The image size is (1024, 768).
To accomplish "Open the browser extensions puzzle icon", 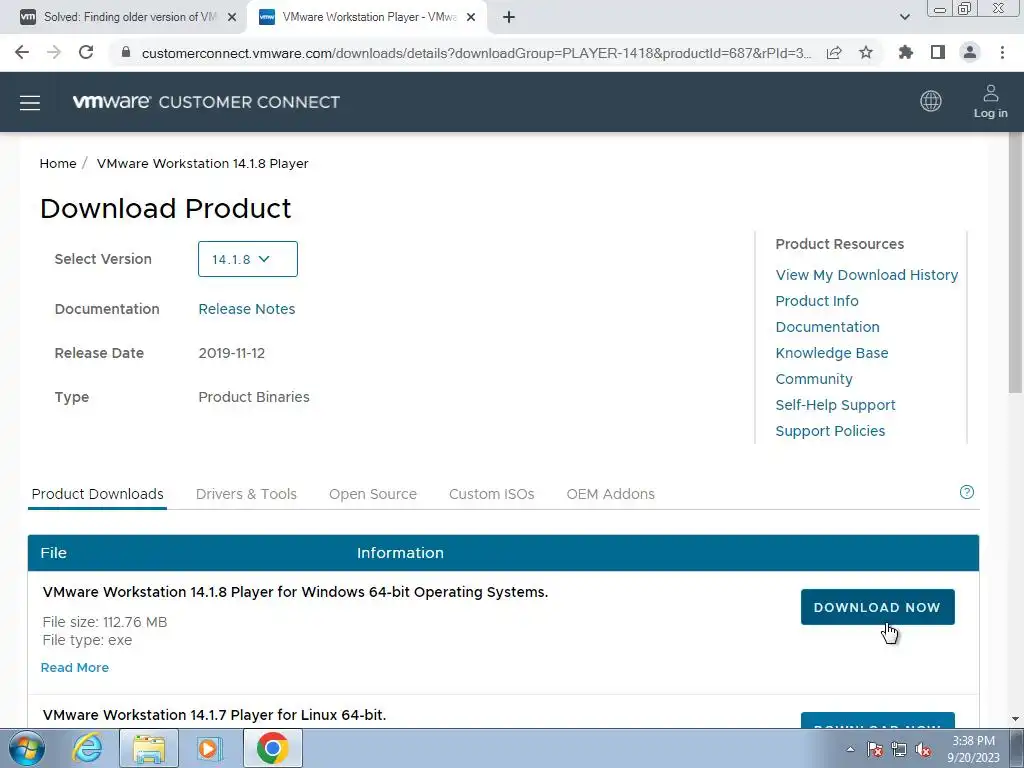I will (905, 52).
